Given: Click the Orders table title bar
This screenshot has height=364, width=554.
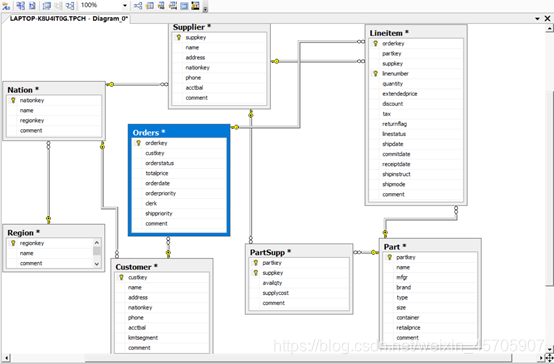Looking at the screenshot, I should (x=179, y=133).
